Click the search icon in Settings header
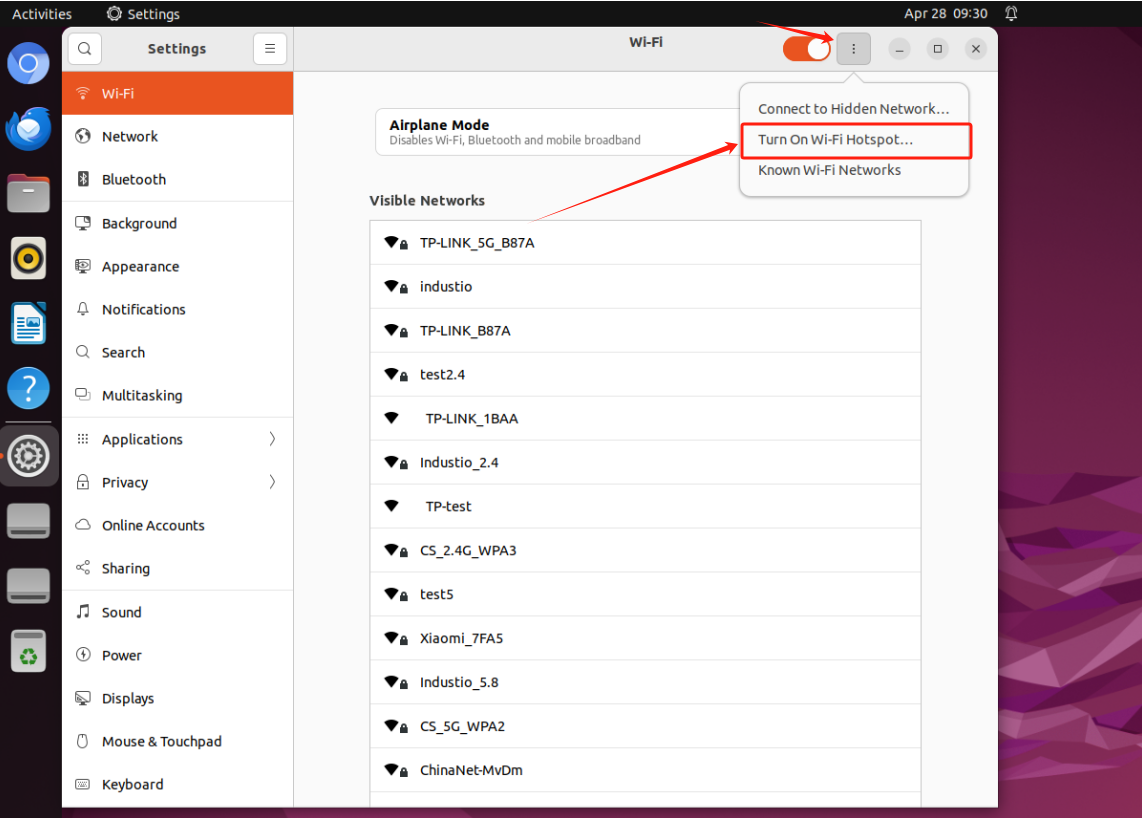This screenshot has height=818, width=1142. [85, 49]
